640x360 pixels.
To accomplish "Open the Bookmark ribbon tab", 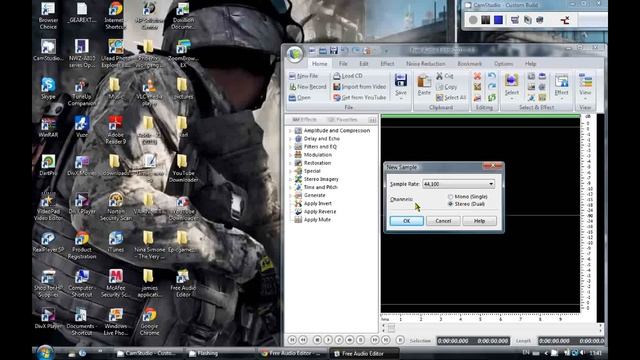I will coord(469,64).
